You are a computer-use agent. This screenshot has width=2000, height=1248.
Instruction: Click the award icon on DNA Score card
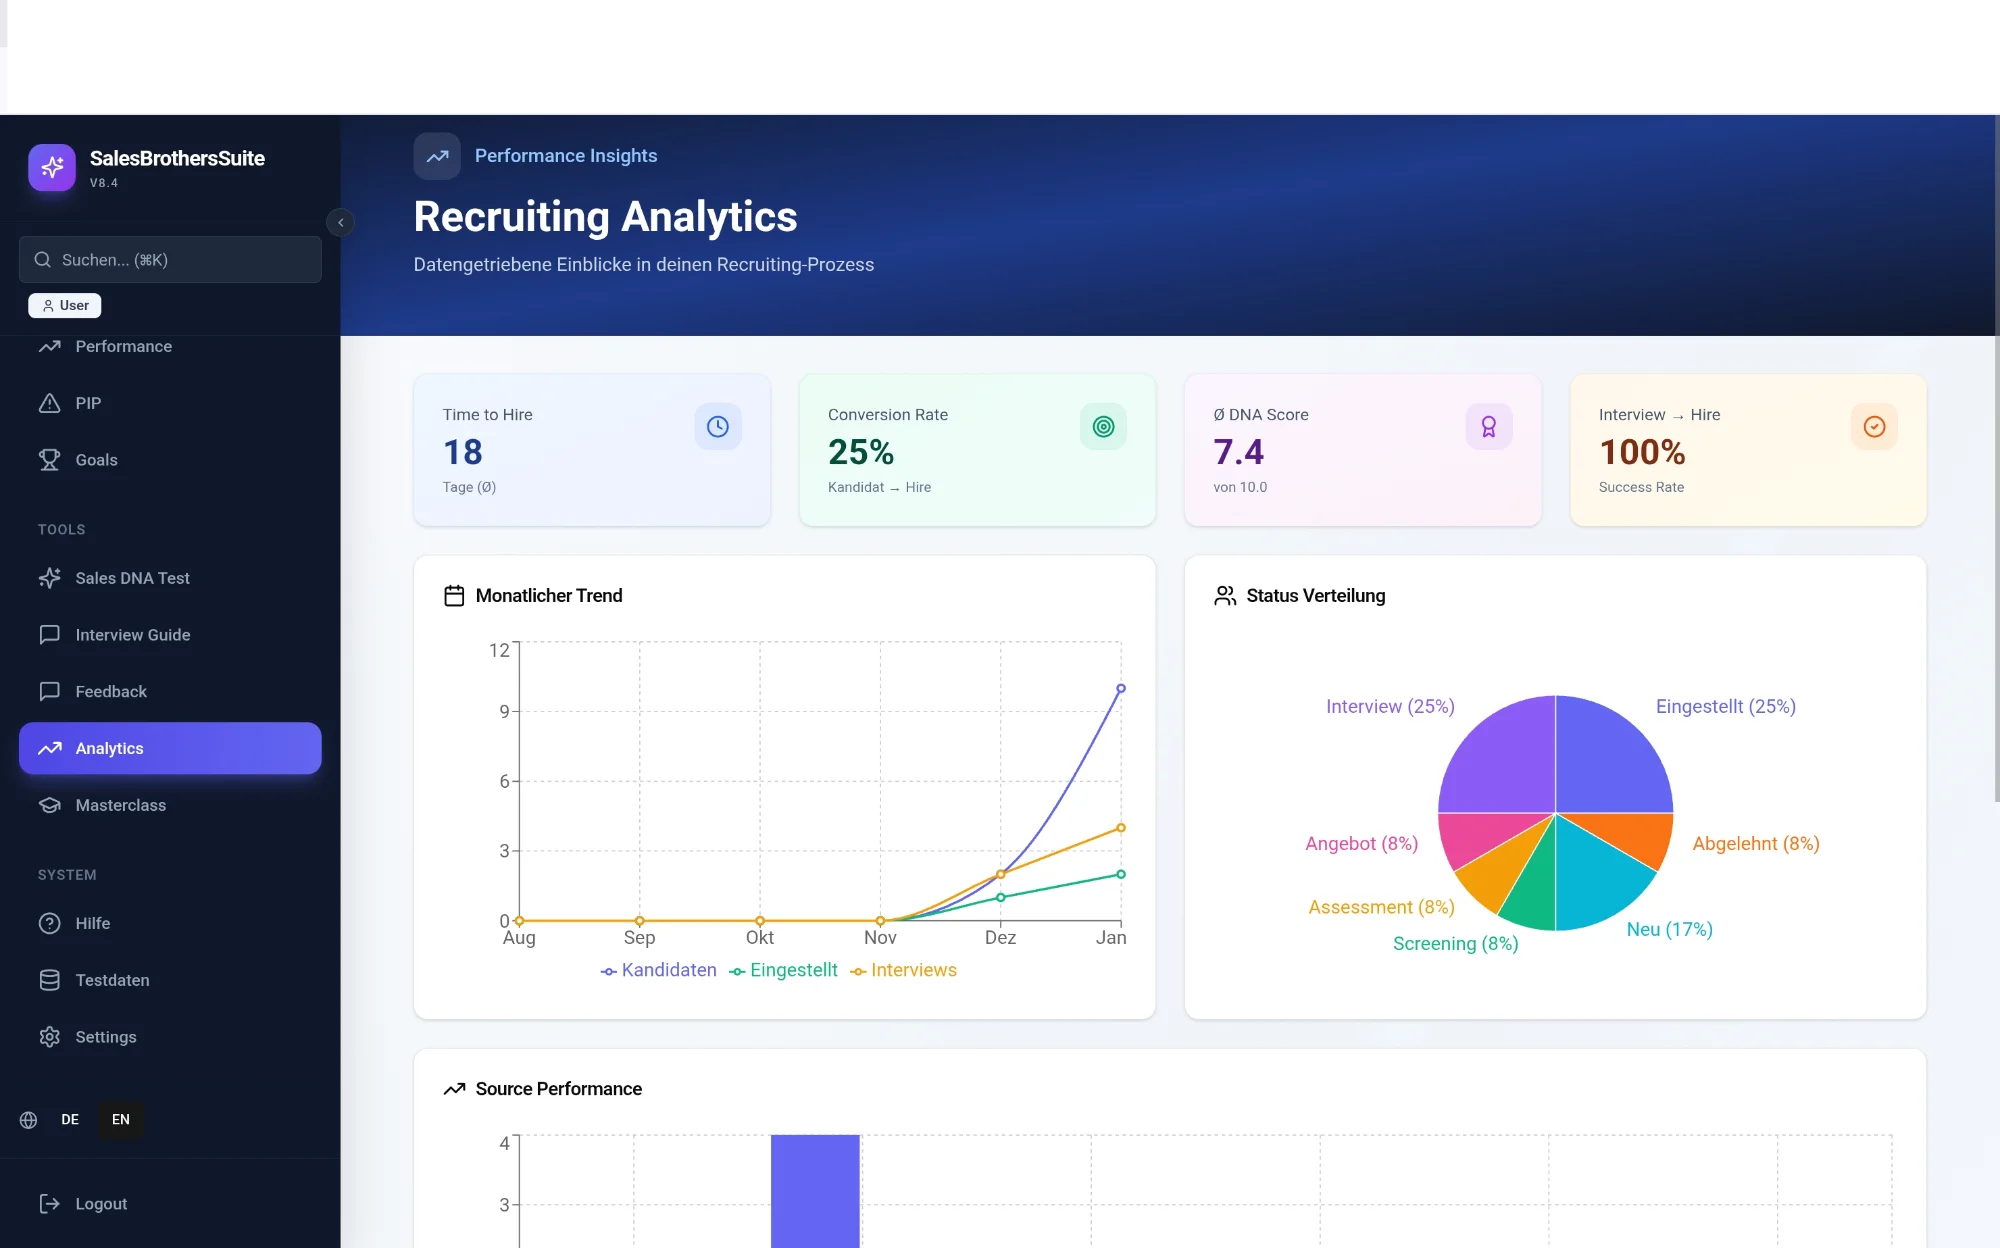click(x=1489, y=426)
